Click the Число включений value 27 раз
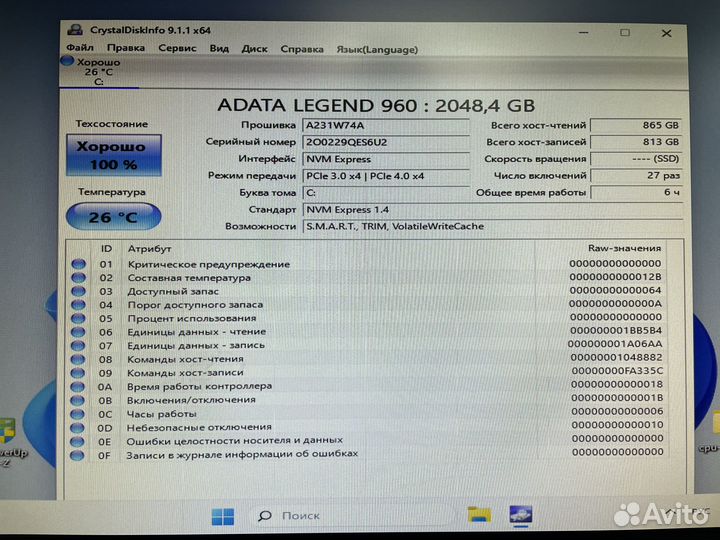The image size is (720, 540). tap(636, 175)
